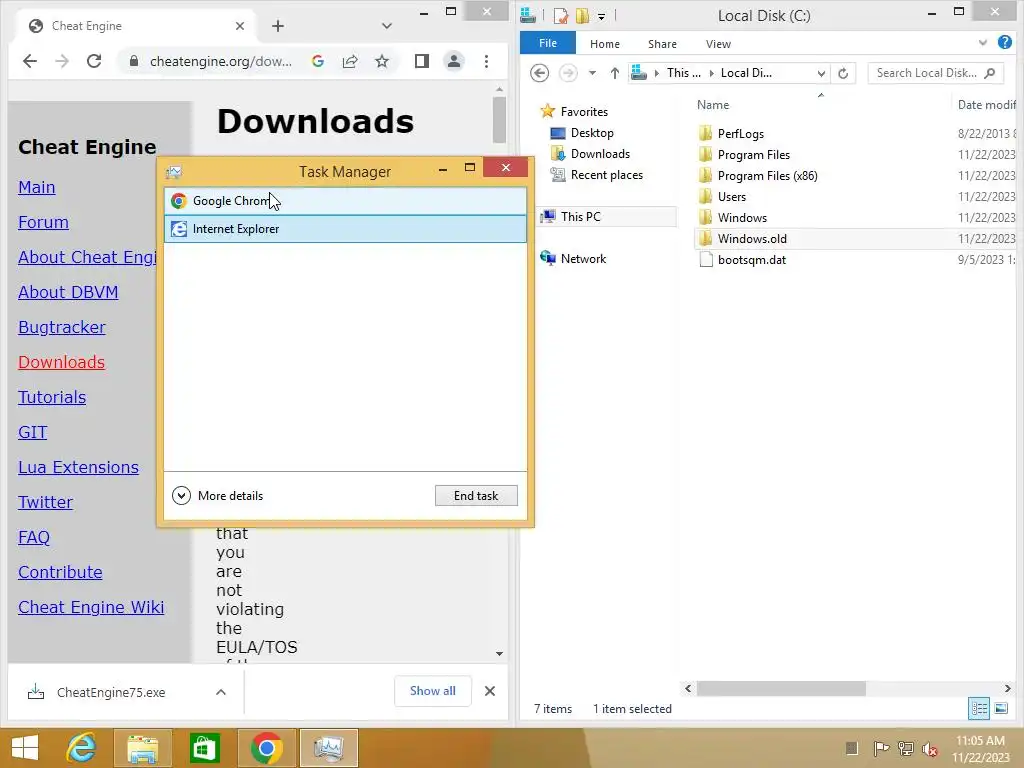This screenshot has width=1024, height=768.
Task: Bookmark this page with the star icon
Action: click(x=382, y=61)
